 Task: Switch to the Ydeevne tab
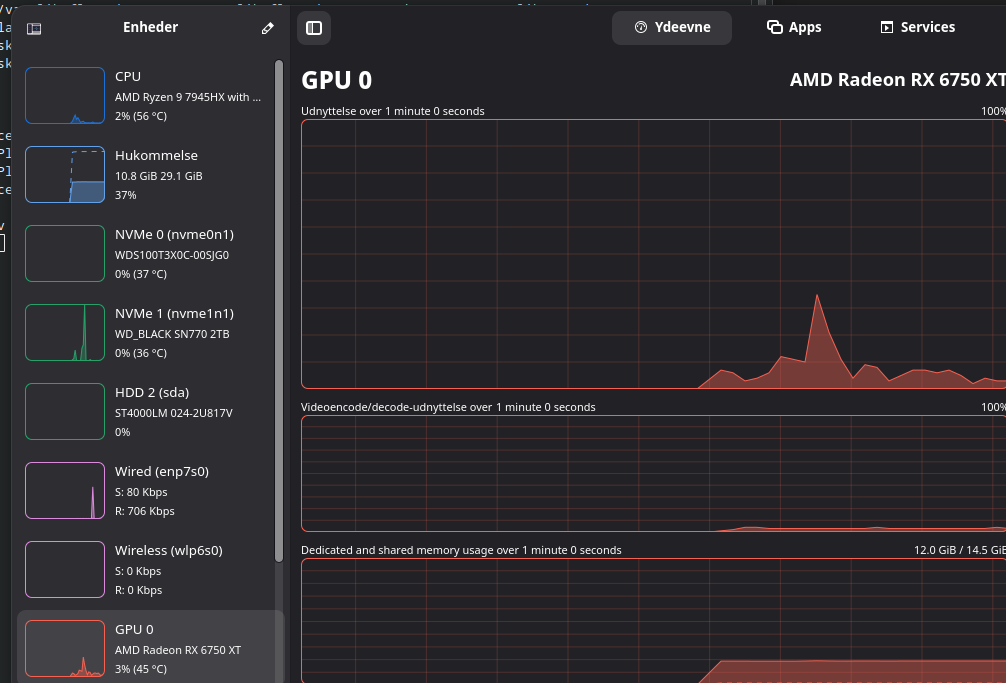point(672,28)
